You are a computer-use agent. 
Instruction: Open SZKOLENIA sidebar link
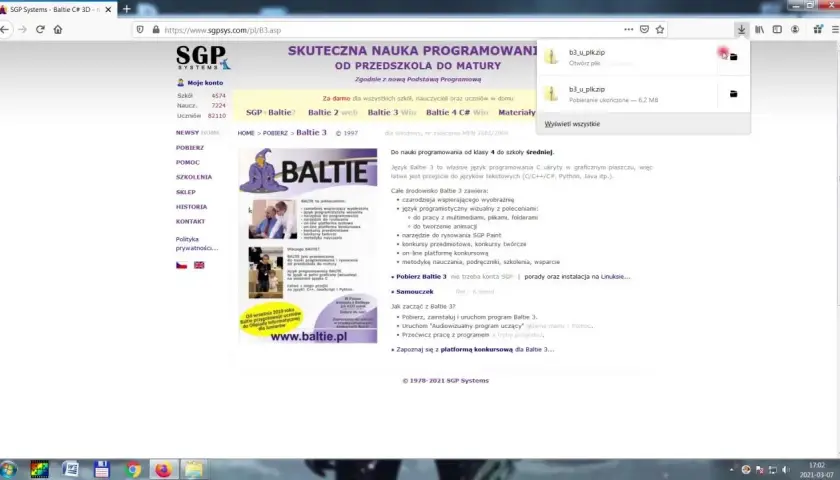pyautogui.click(x=194, y=177)
